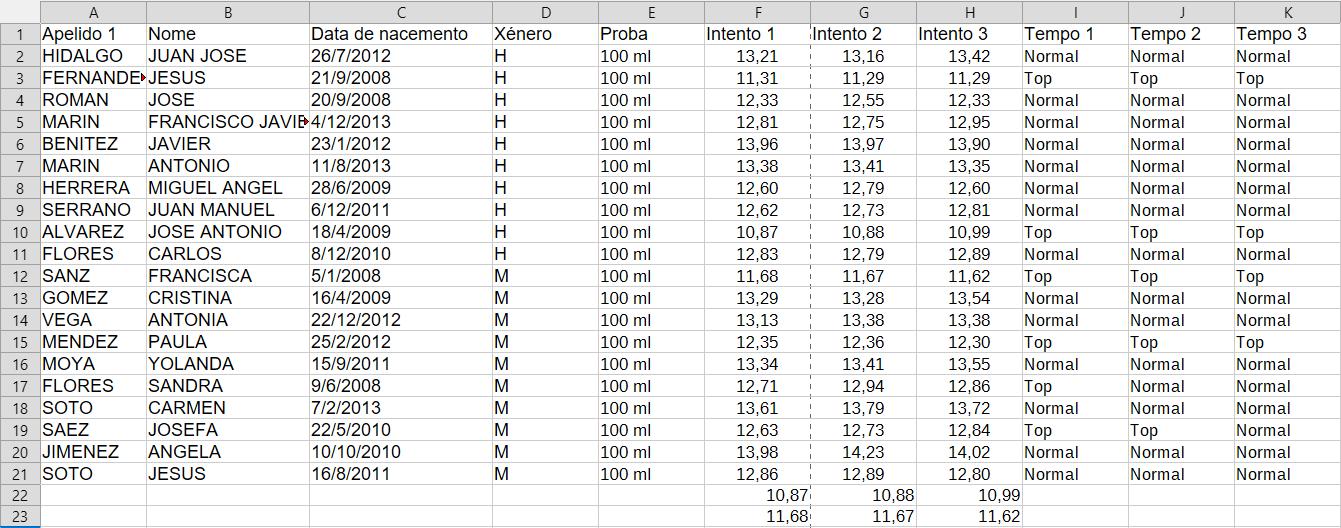Click the 'Apelido 1' header cell
This screenshot has height=528, width=1341.
coord(93,34)
